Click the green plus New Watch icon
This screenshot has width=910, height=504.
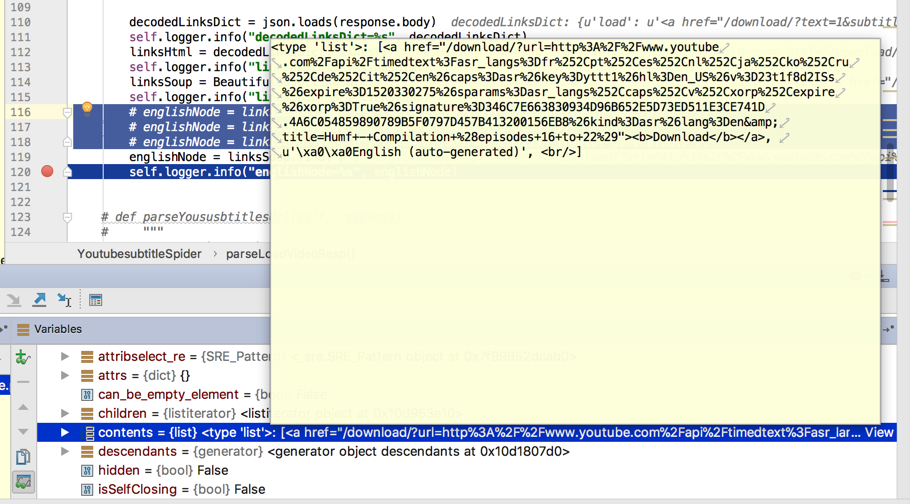[23, 357]
